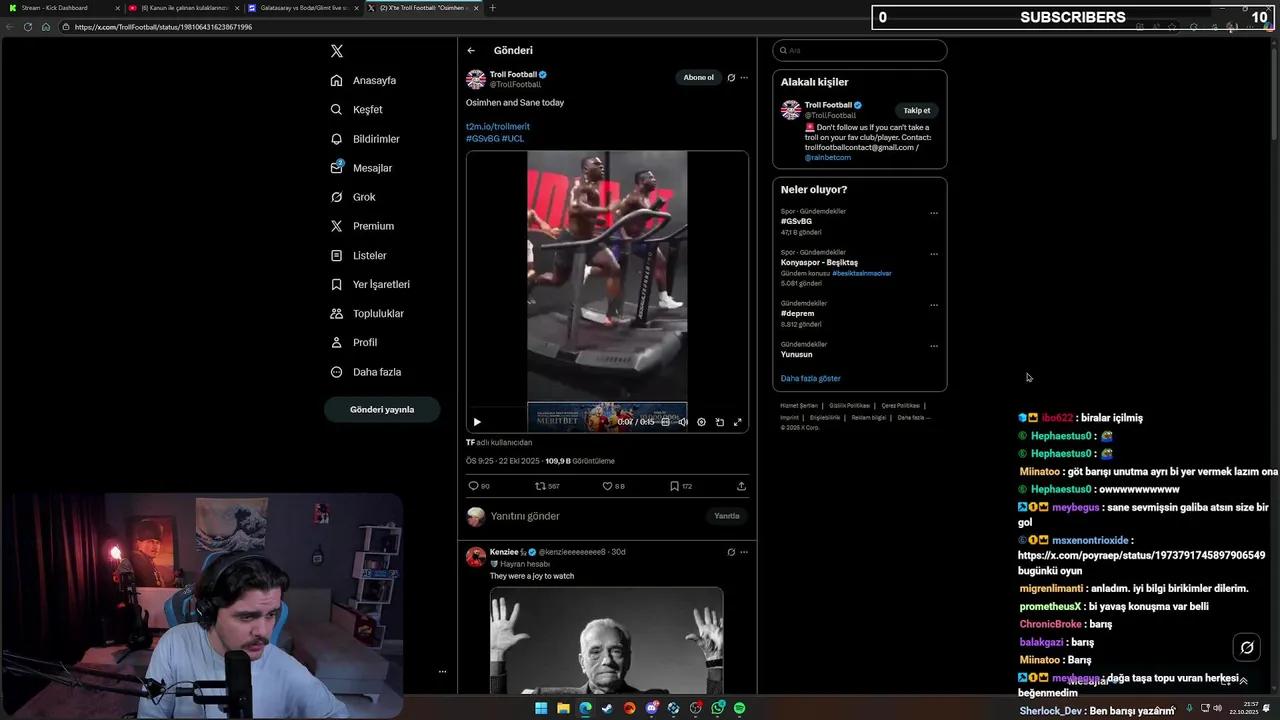Open more options for Konyaspor - Beşiktaş trend
Image resolution: width=1280 pixels, height=720 pixels.
(x=934, y=254)
